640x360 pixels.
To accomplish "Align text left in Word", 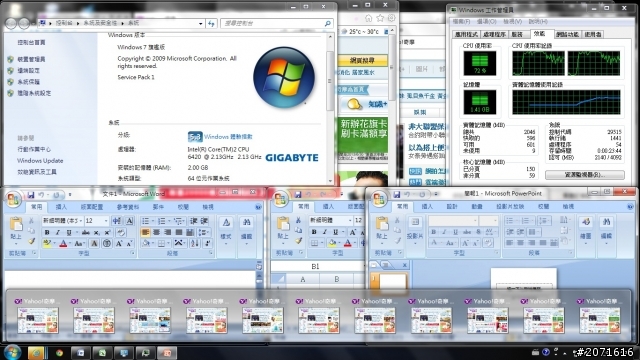I will point(145,232).
